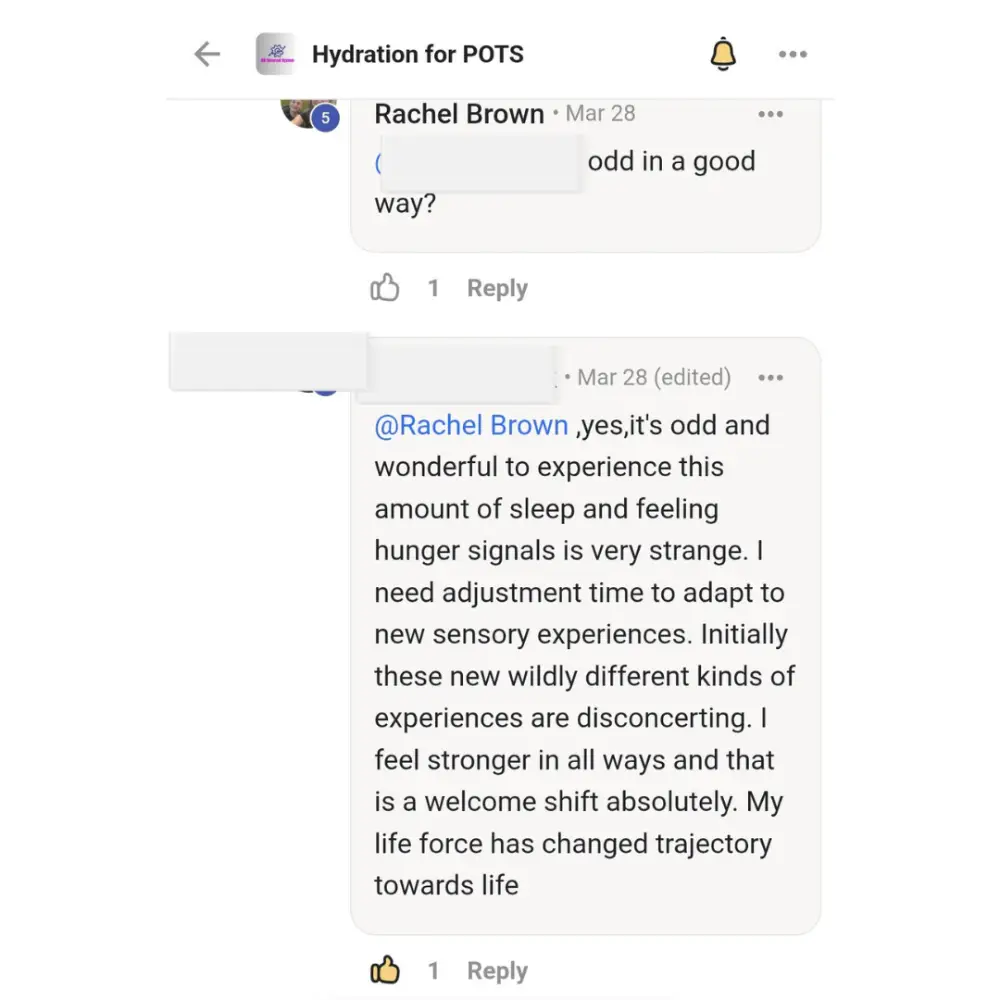1000x1000 pixels.
Task: Reply to the edited Mar 28 comment
Action: click(x=497, y=970)
